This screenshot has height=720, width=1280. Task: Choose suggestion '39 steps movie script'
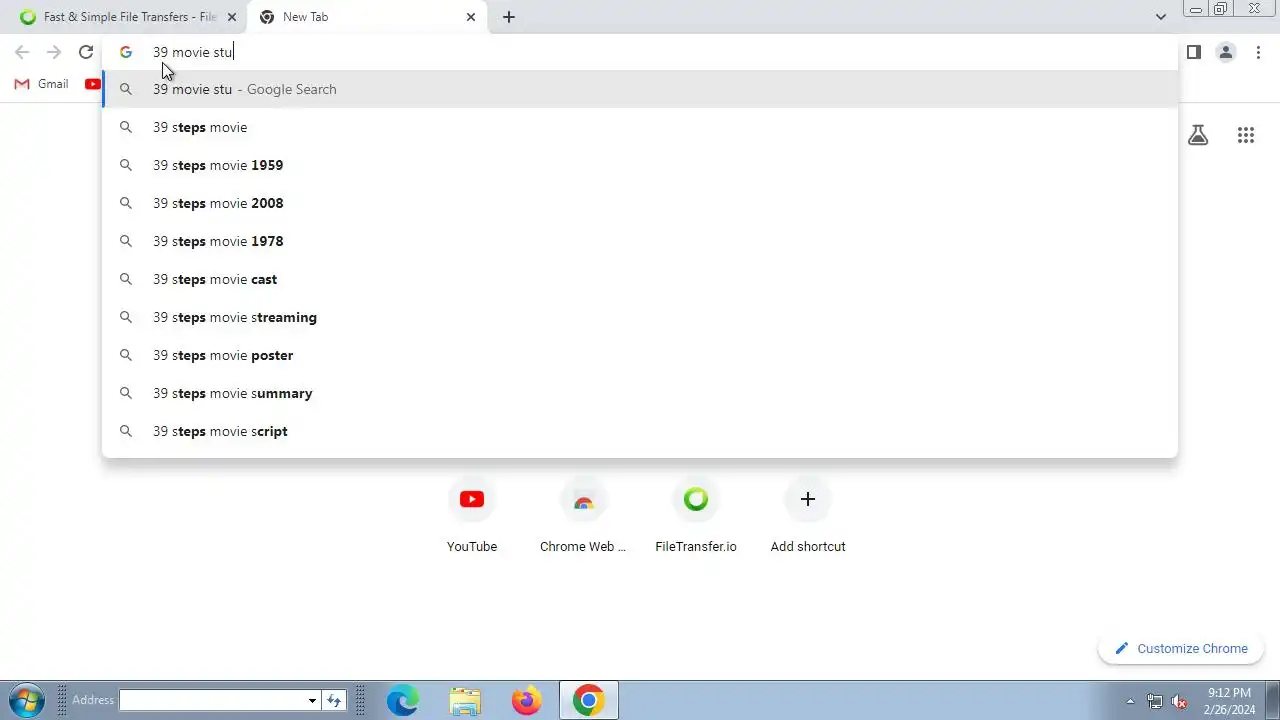(x=640, y=431)
